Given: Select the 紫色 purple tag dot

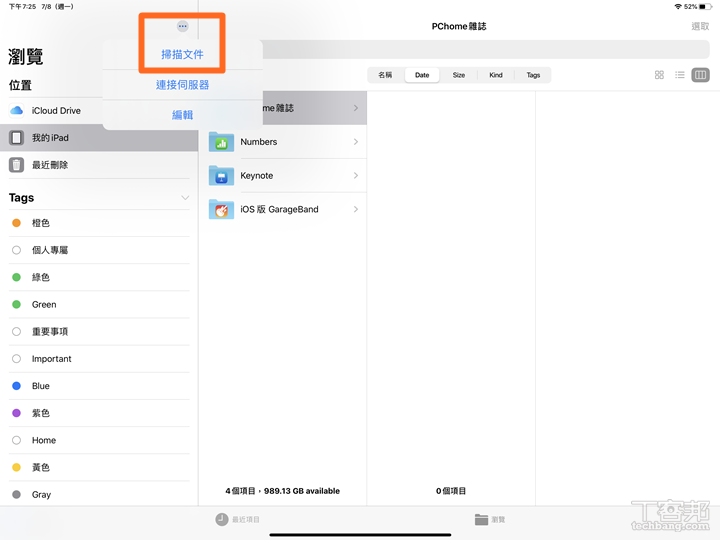Looking at the screenshot, I should 17,413.
